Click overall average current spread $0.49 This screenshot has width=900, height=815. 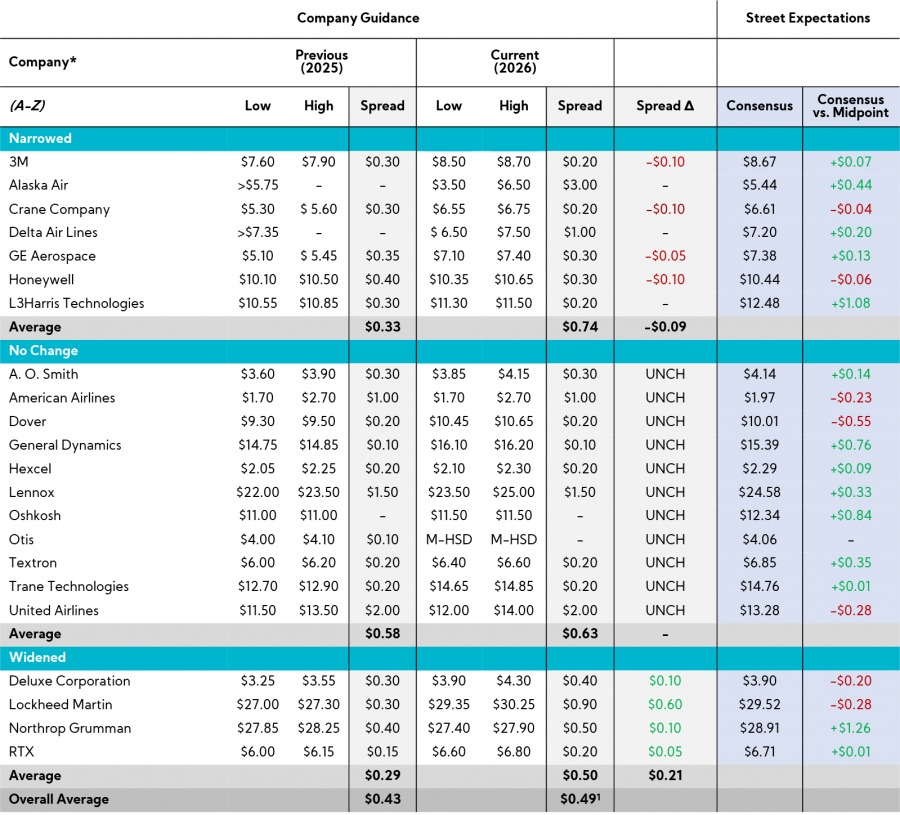coord(580,800)
